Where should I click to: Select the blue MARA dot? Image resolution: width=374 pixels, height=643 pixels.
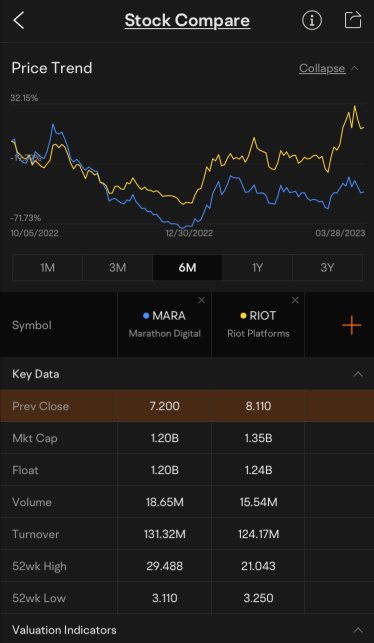click(146, 316)
